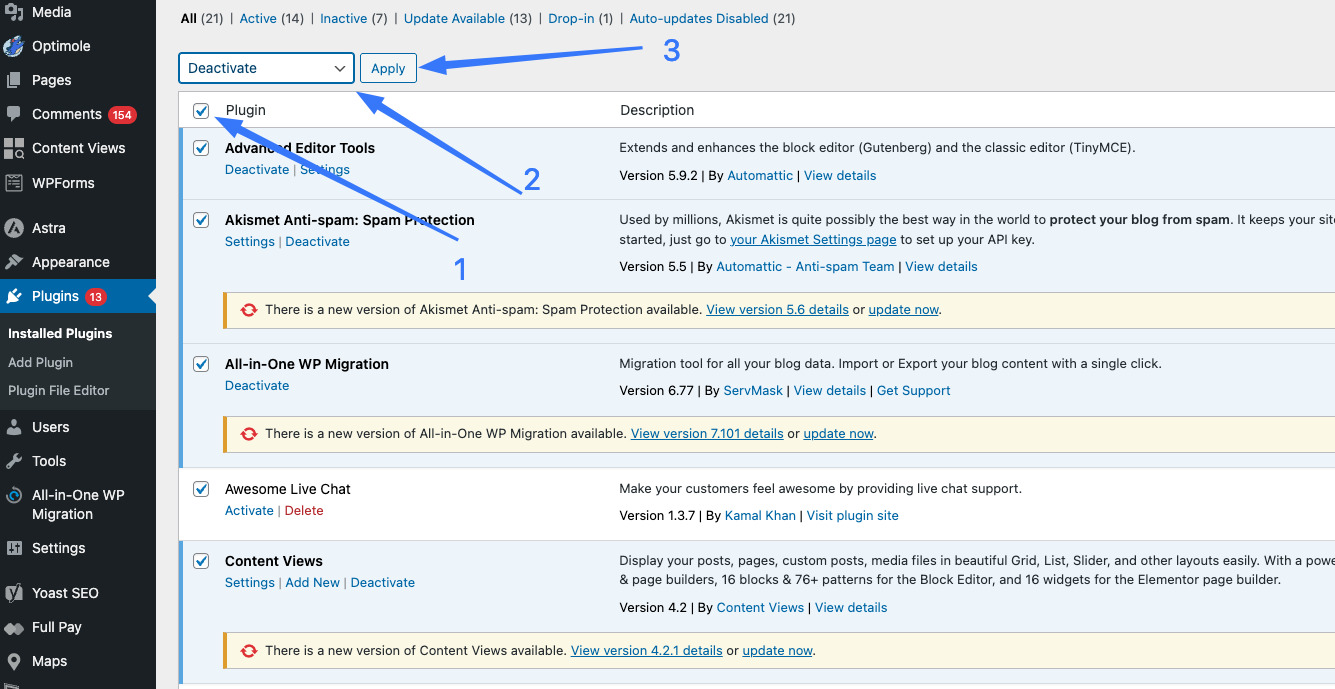1335x689 pixels.
Task: Open the Deactivate bulk actions dropdown
Action: click(266, 68)
